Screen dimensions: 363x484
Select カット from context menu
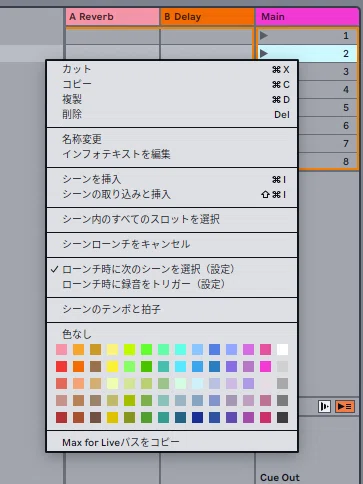172,69
